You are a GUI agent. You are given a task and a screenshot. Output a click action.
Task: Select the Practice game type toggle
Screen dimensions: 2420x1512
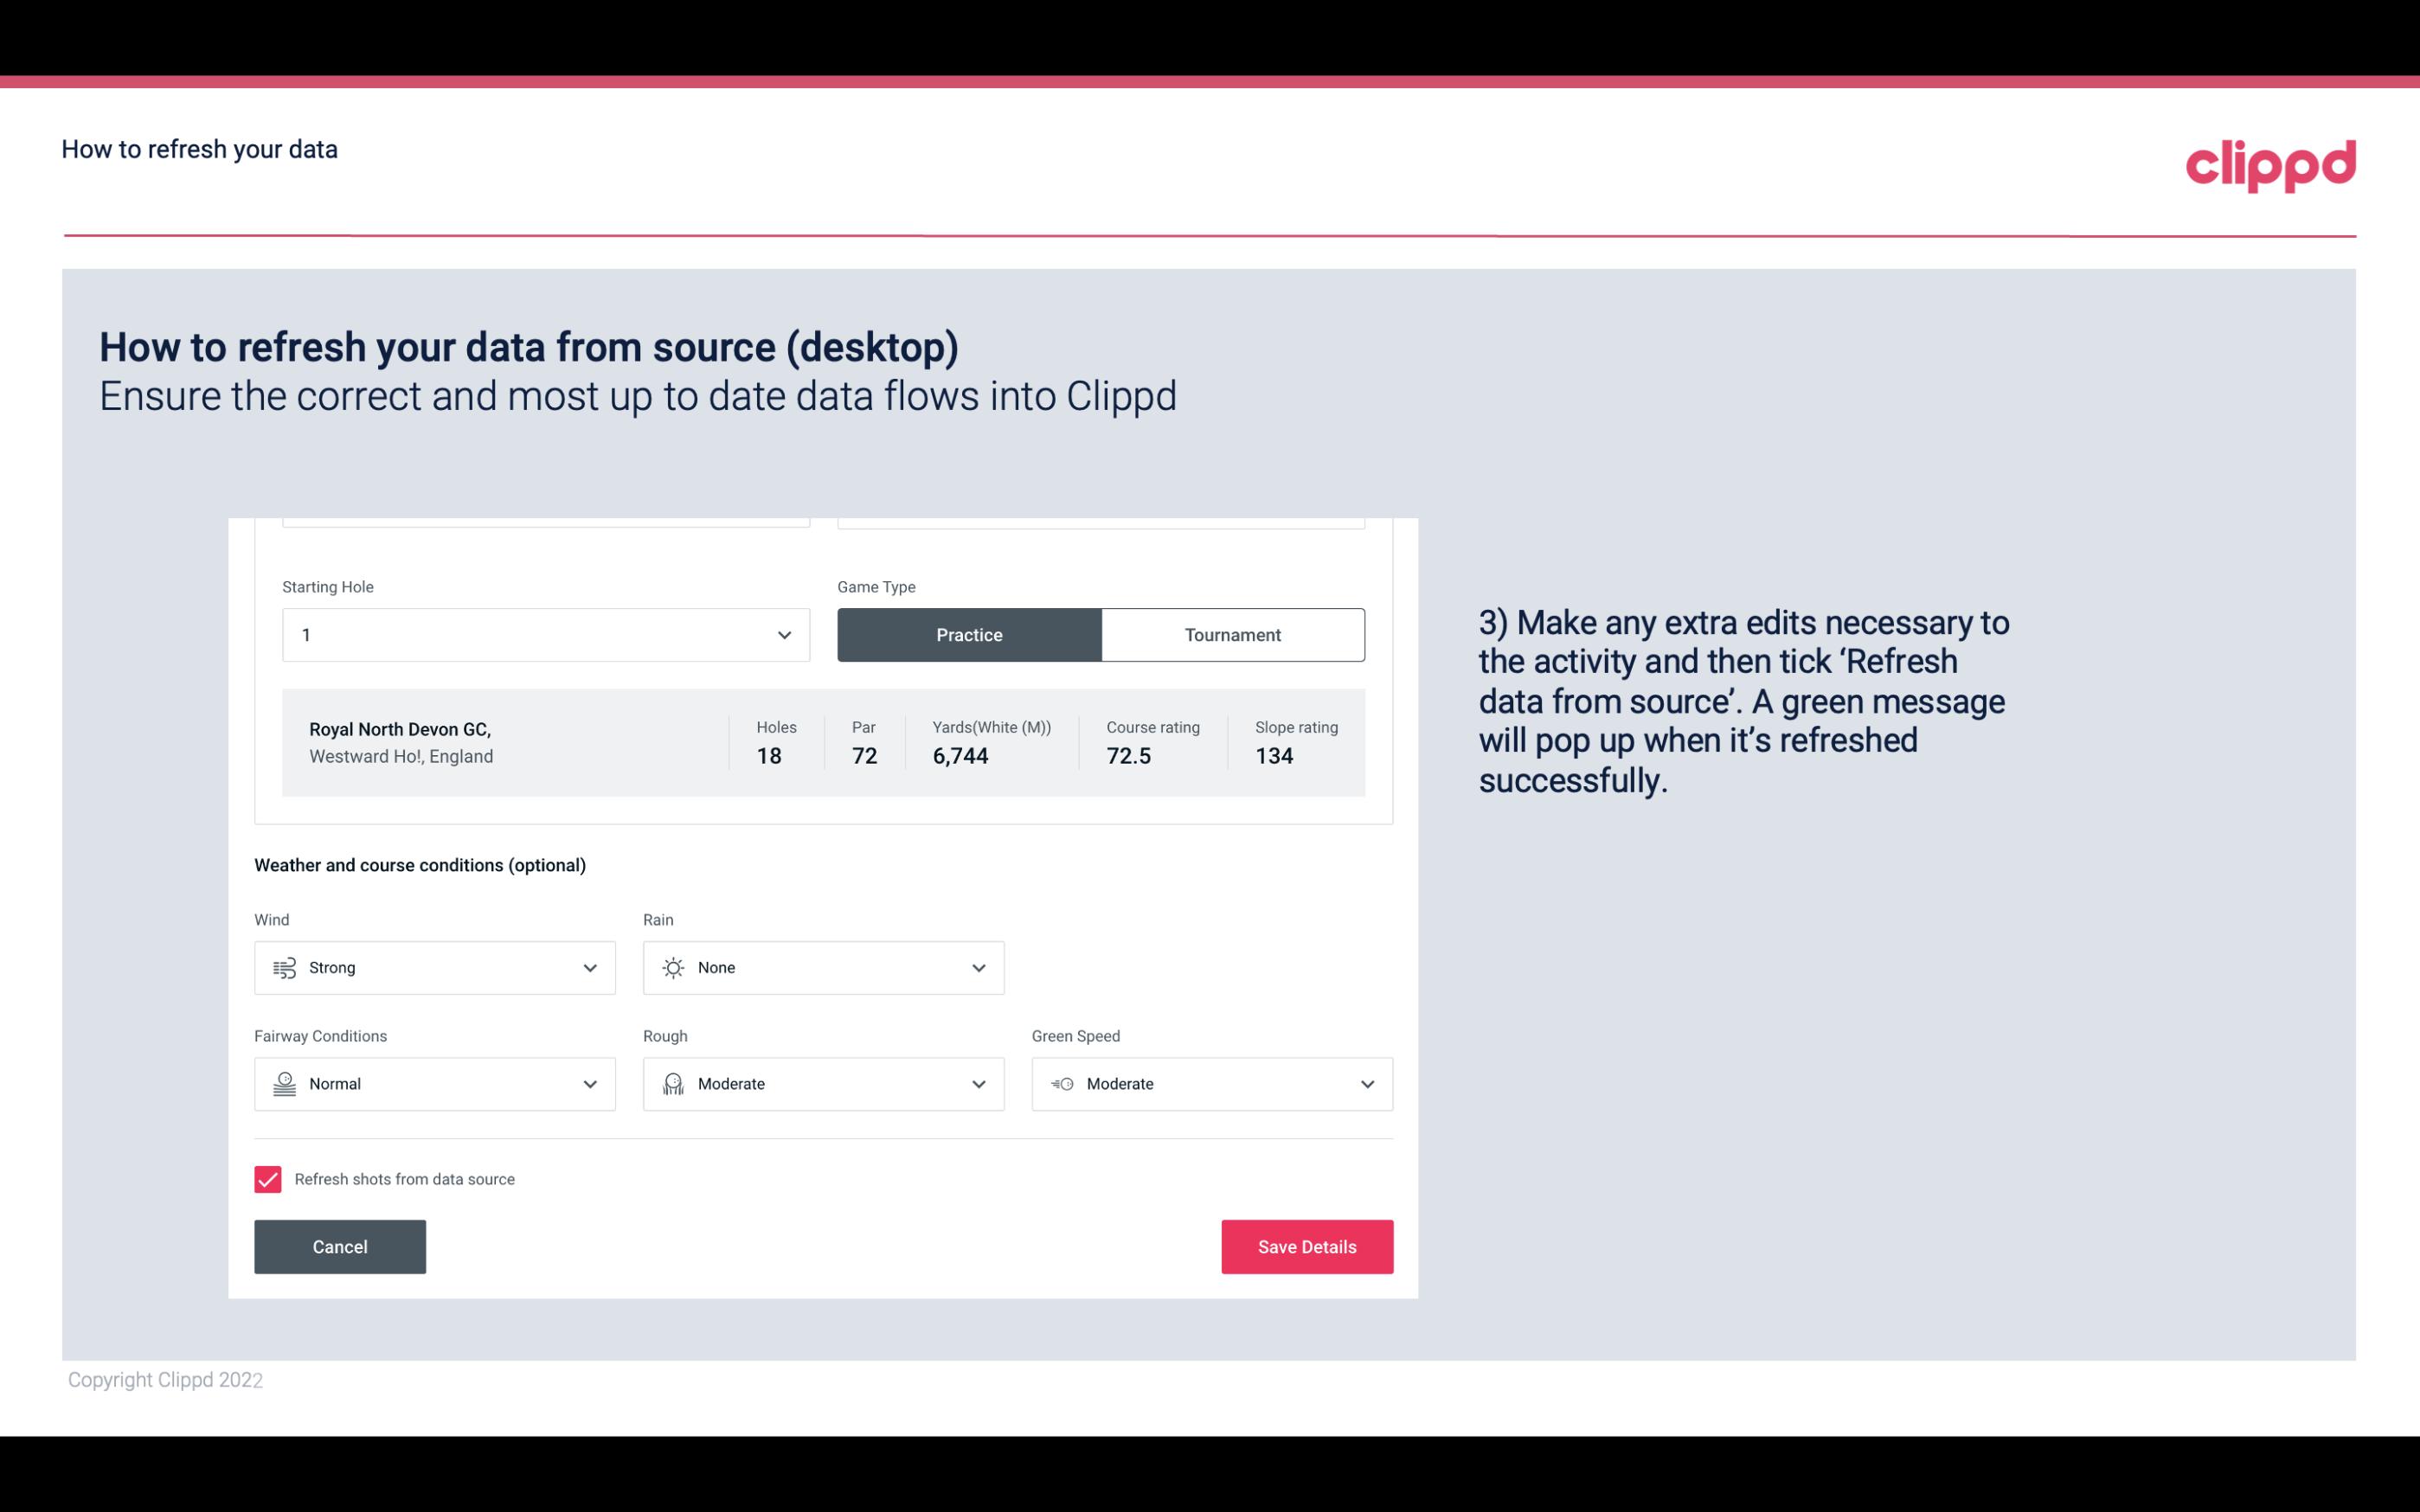[x=969, y=634]
